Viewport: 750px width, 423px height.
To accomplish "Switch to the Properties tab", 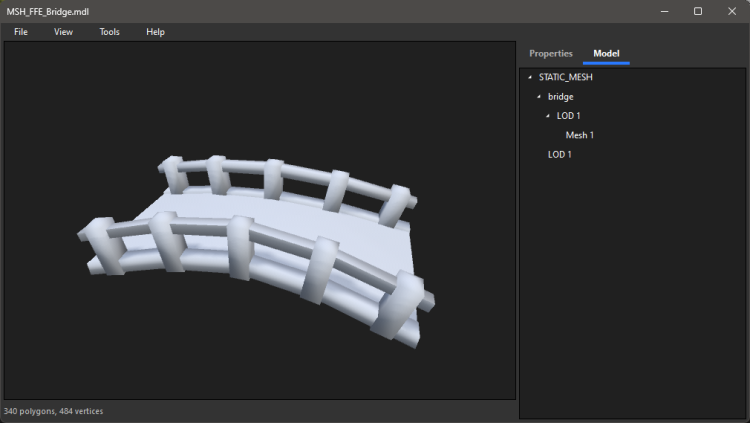I will [x=551, y=54].
